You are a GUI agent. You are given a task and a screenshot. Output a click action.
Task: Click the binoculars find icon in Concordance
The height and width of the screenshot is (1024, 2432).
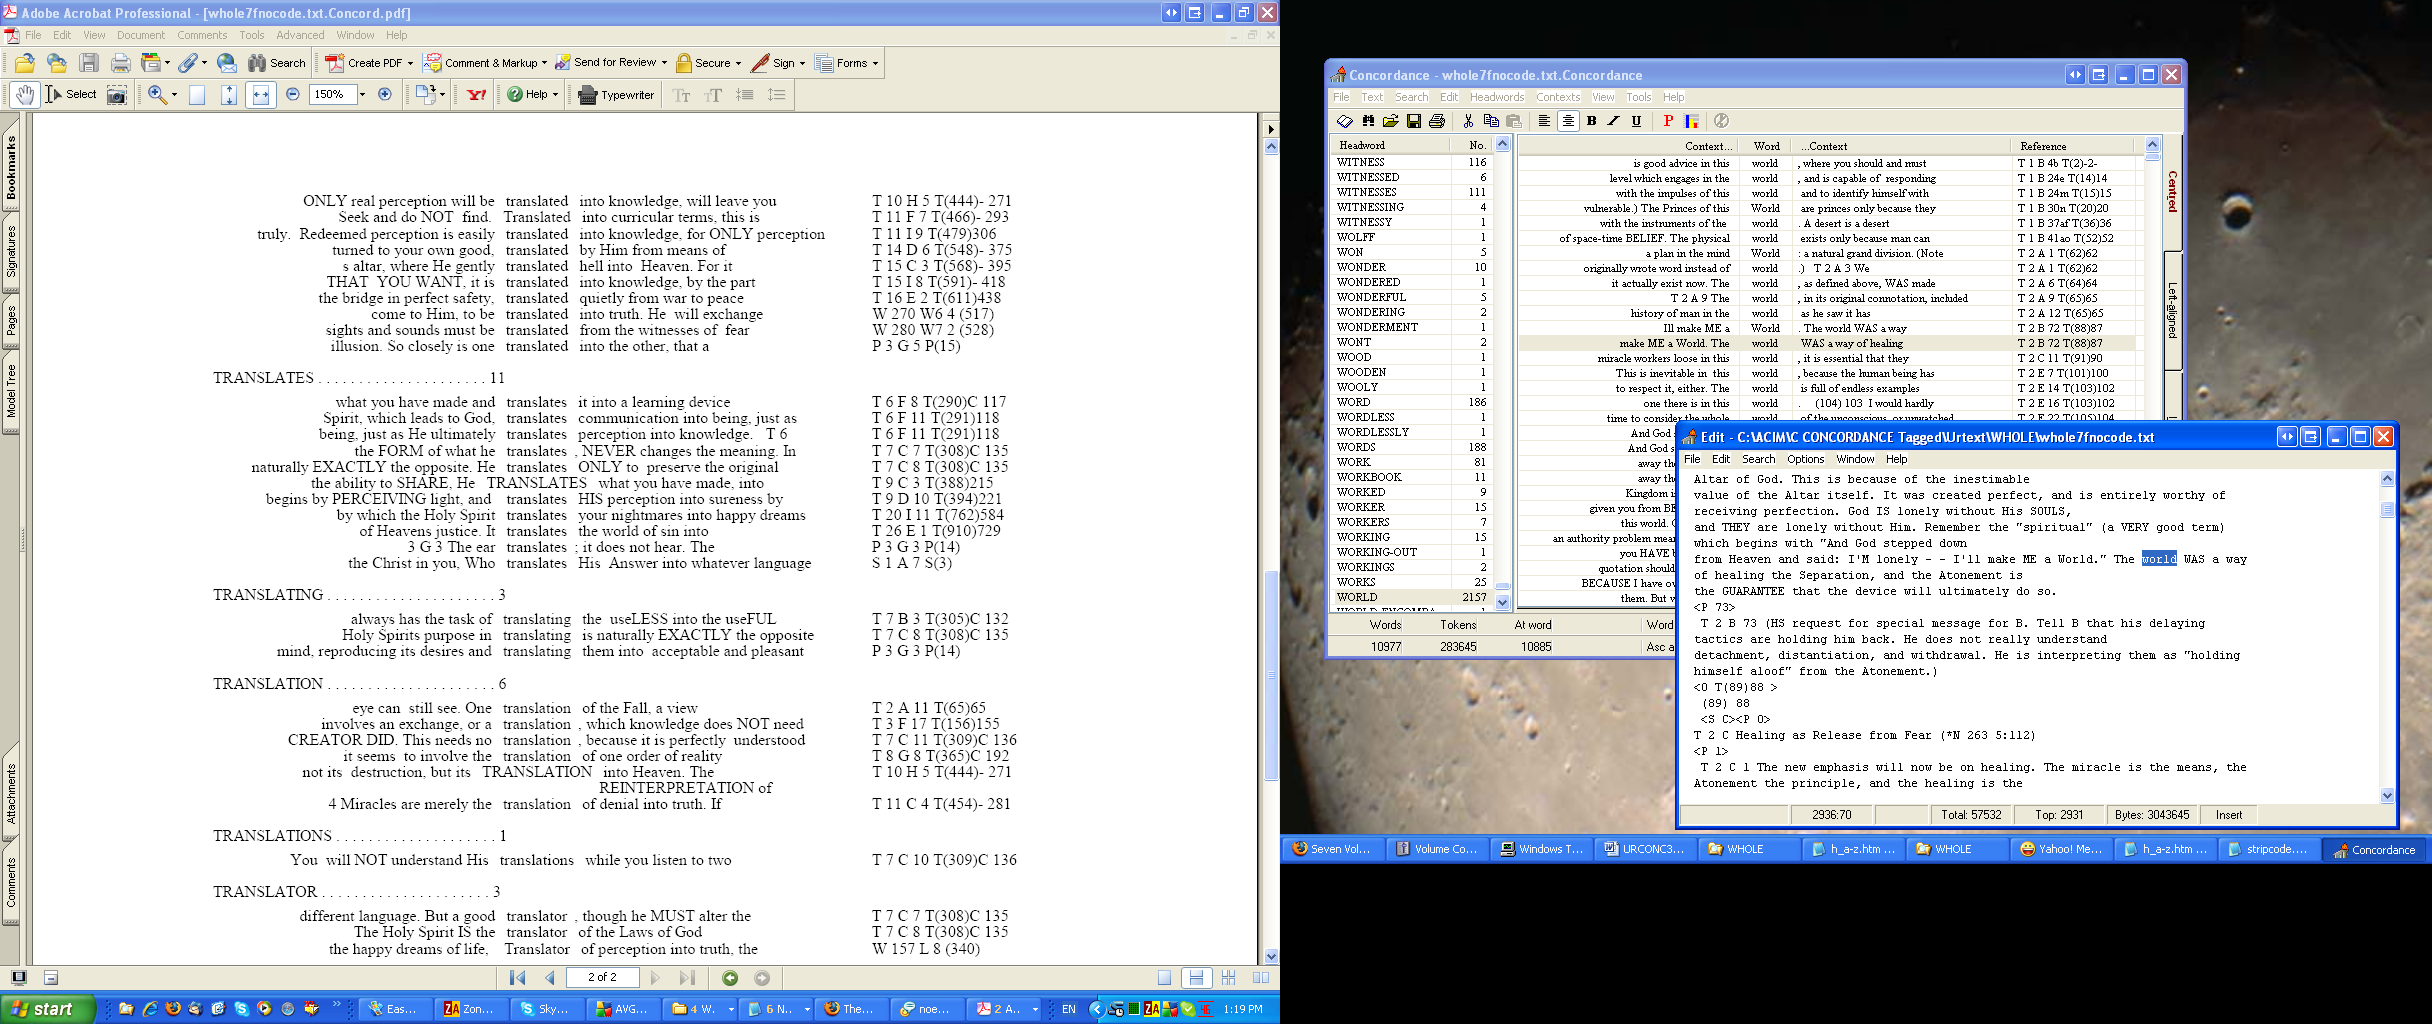tap(1368, 121)
